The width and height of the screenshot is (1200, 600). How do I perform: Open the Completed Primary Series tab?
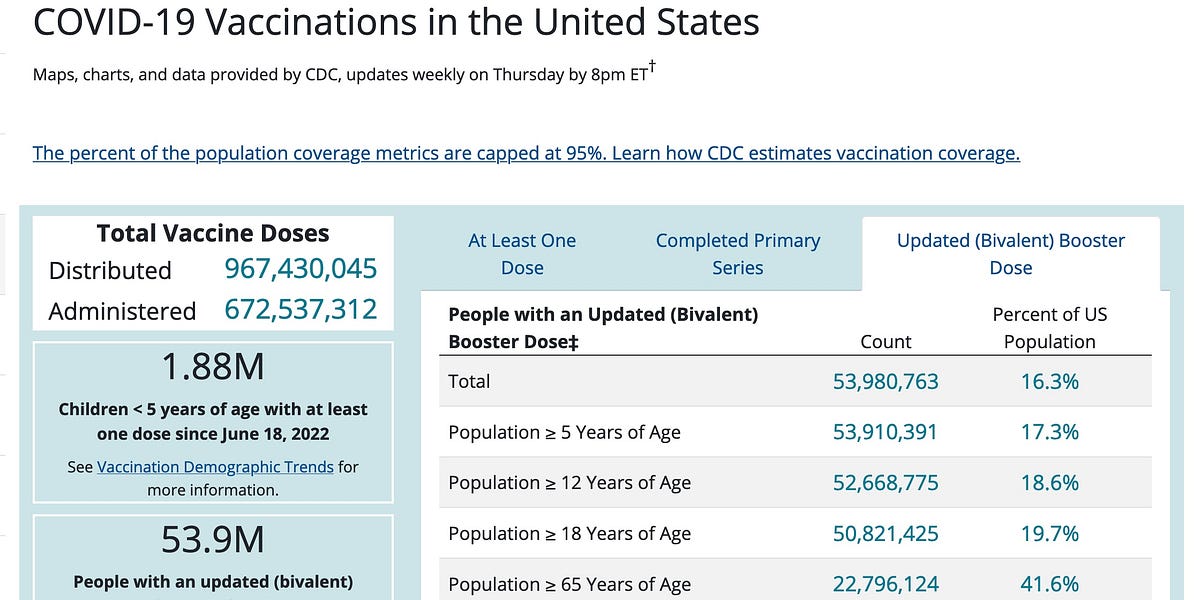[737, 254]
